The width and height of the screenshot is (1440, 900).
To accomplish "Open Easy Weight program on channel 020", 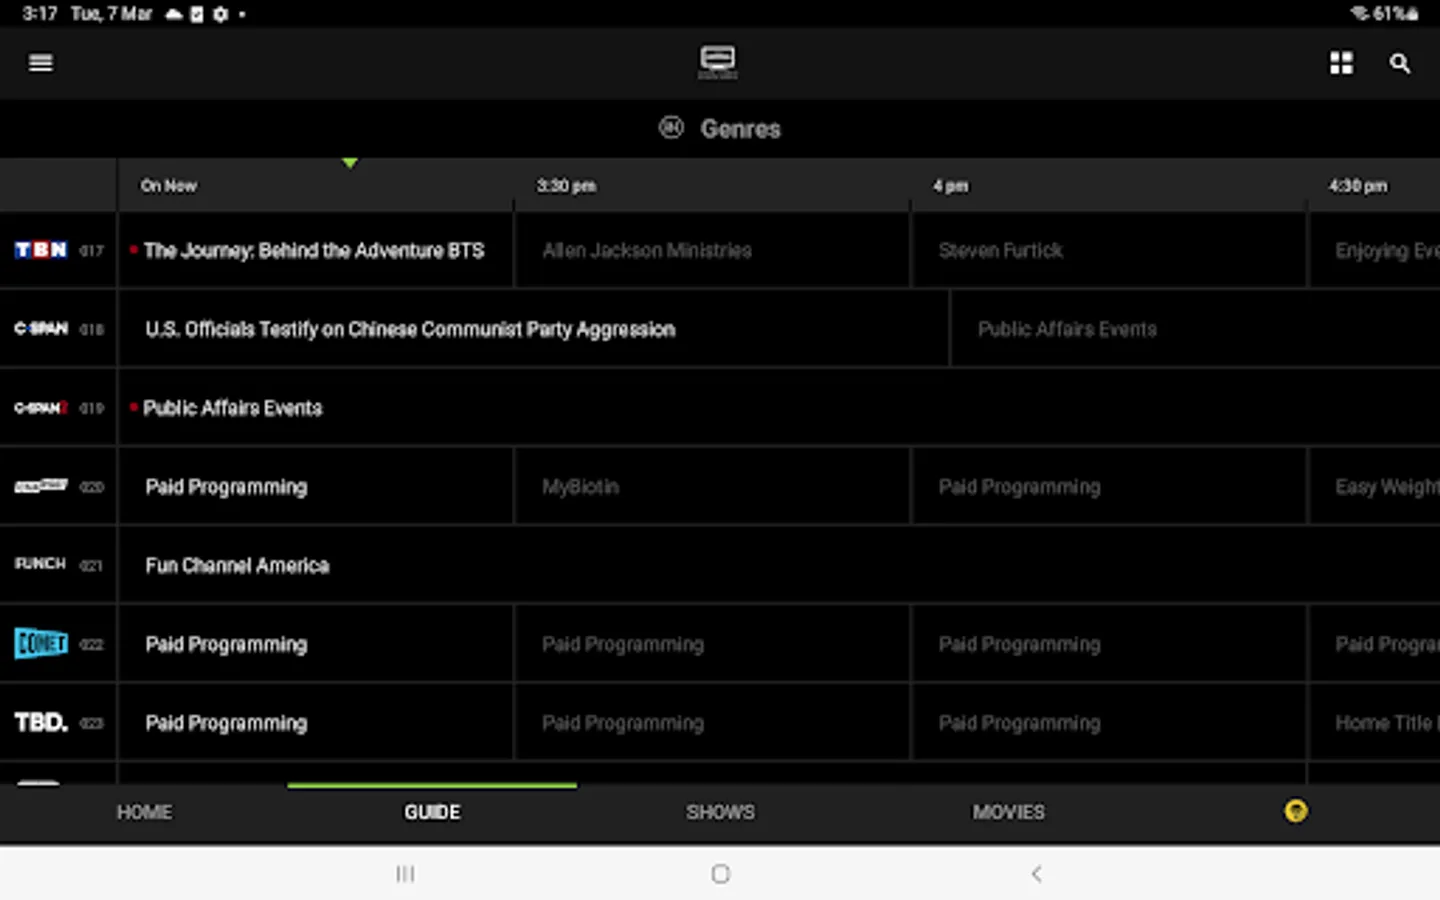I will tap(1374, 487).
